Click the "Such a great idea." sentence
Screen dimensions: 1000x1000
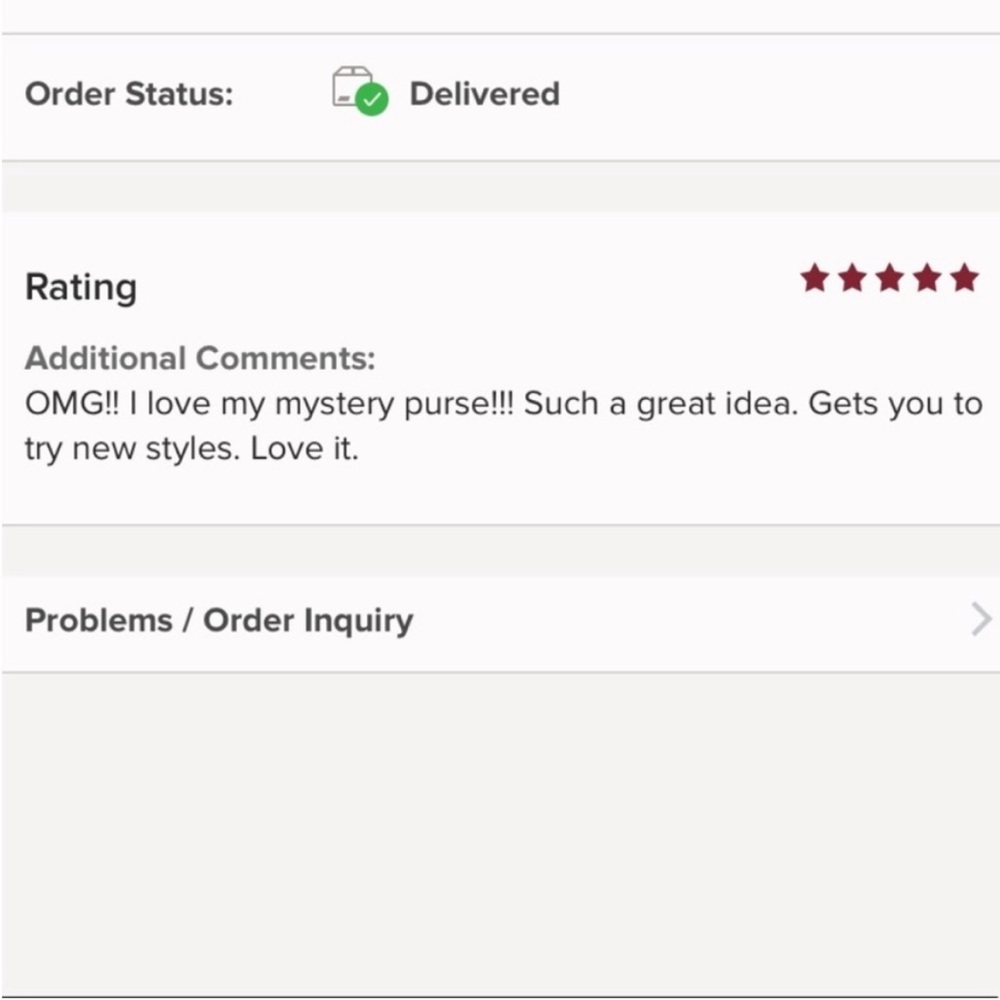point(660,404)
